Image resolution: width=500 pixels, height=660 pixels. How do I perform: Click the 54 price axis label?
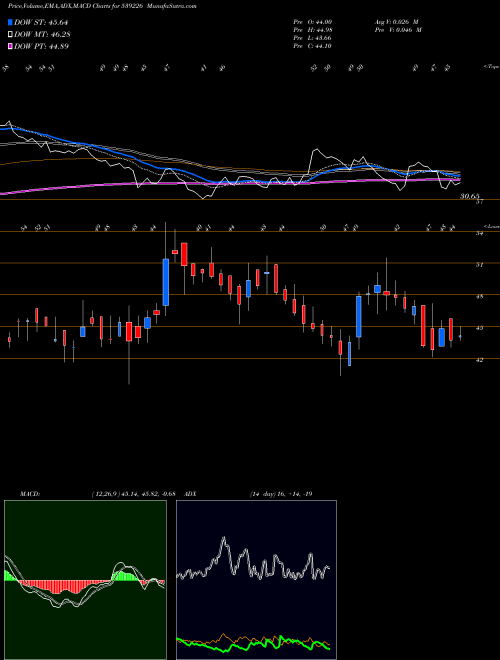coord(479,233)
